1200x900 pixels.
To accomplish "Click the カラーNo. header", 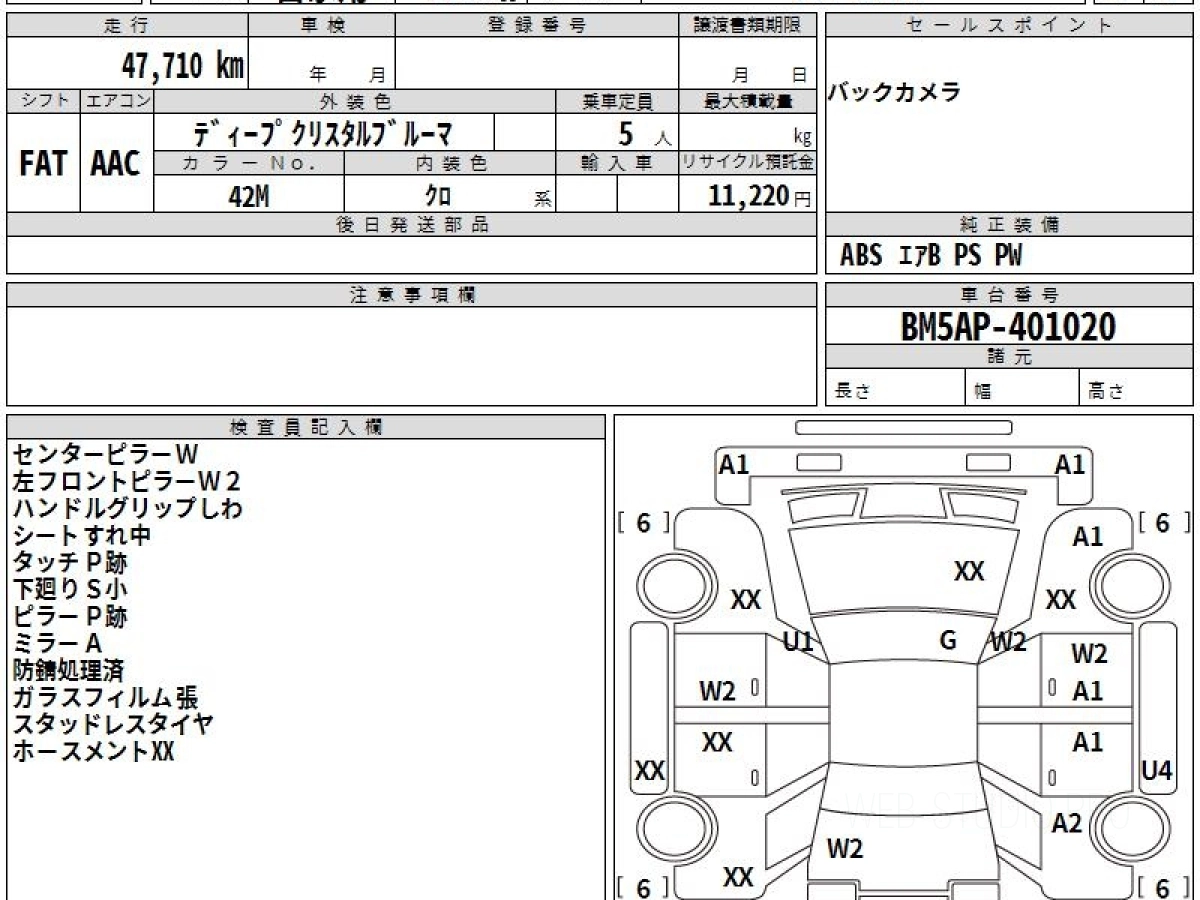I will pos(249,163).
